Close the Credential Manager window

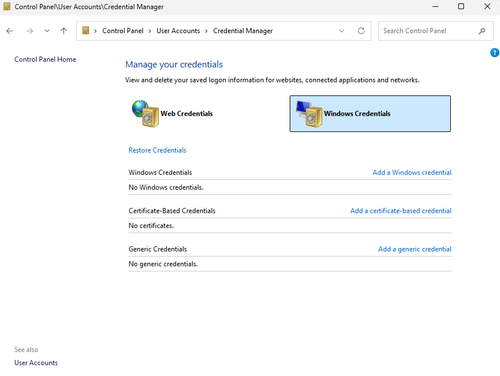[487, 6]
